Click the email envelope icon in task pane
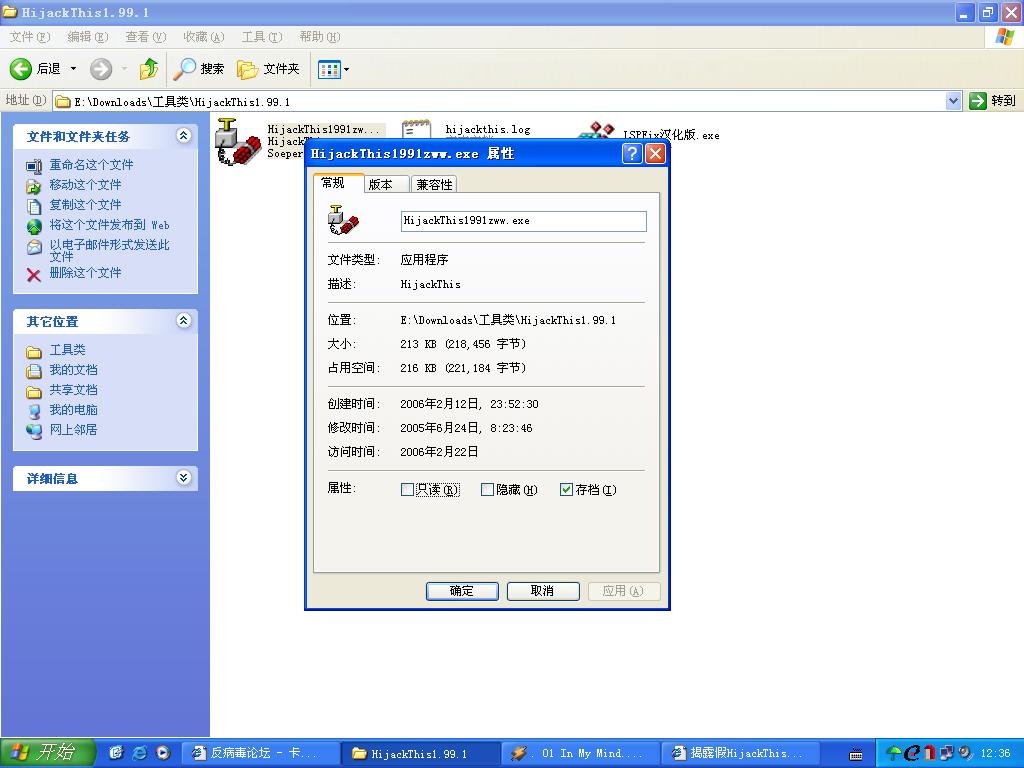 click(34, 248)
